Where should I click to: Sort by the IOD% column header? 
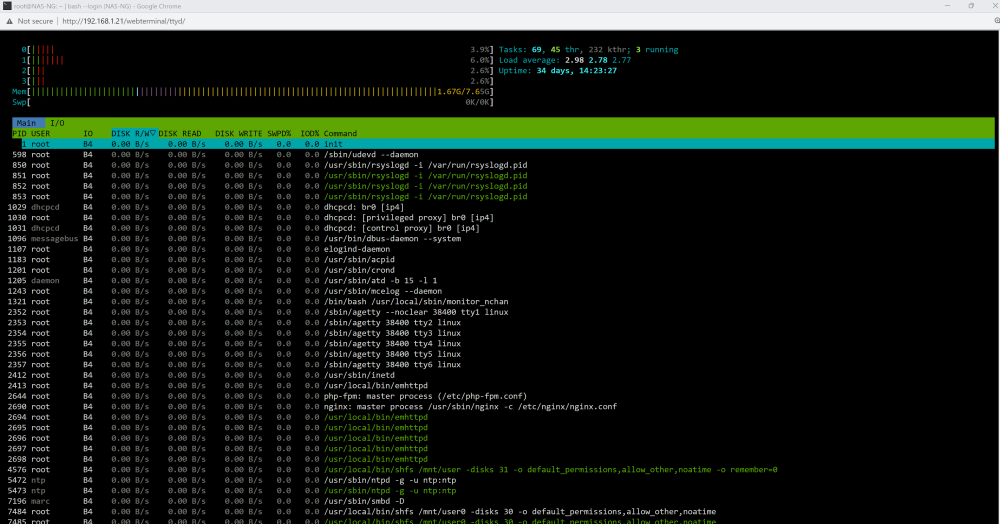[309, 133]
